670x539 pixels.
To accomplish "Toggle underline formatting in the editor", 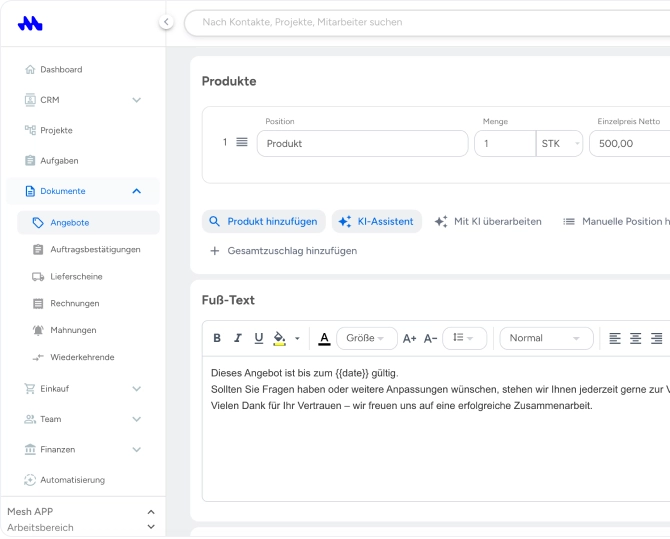I will 259,338.
